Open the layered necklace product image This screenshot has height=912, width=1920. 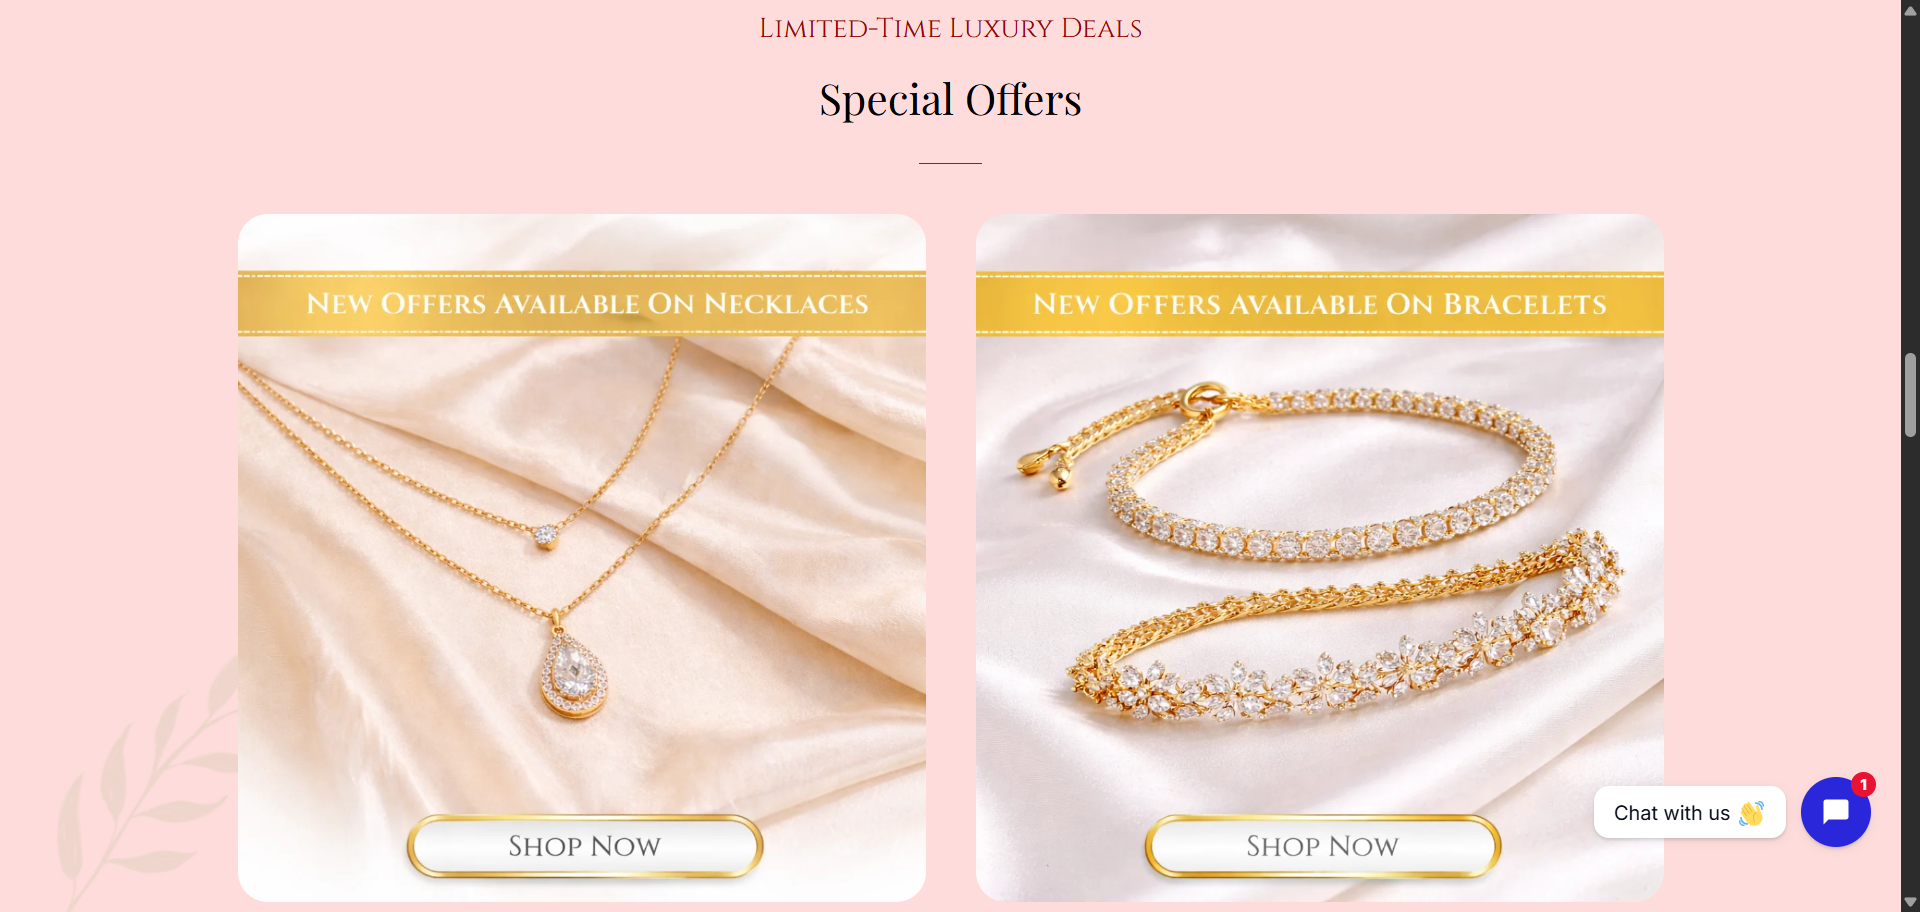[582, 557]
